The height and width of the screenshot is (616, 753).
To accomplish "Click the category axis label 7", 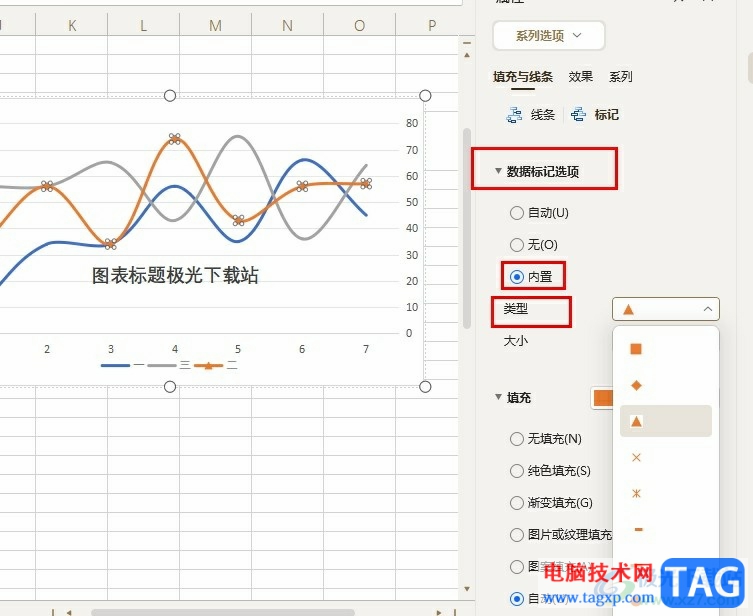I will point(366,349).
